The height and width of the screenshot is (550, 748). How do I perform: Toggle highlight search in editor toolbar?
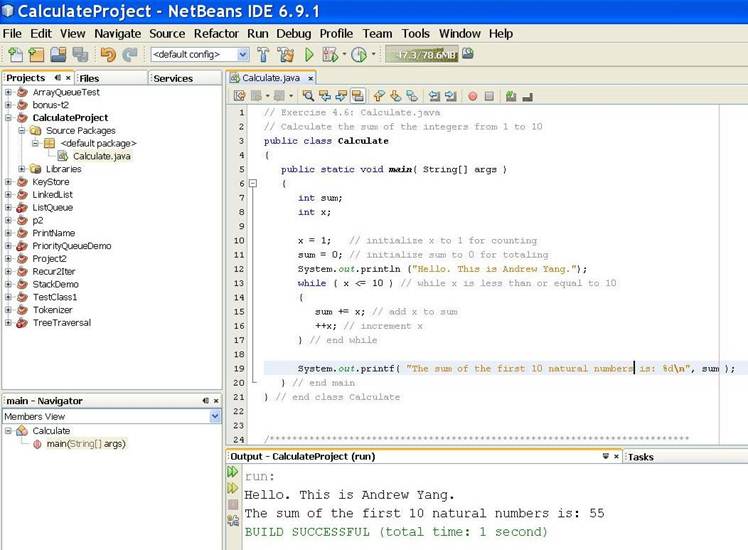357,96
